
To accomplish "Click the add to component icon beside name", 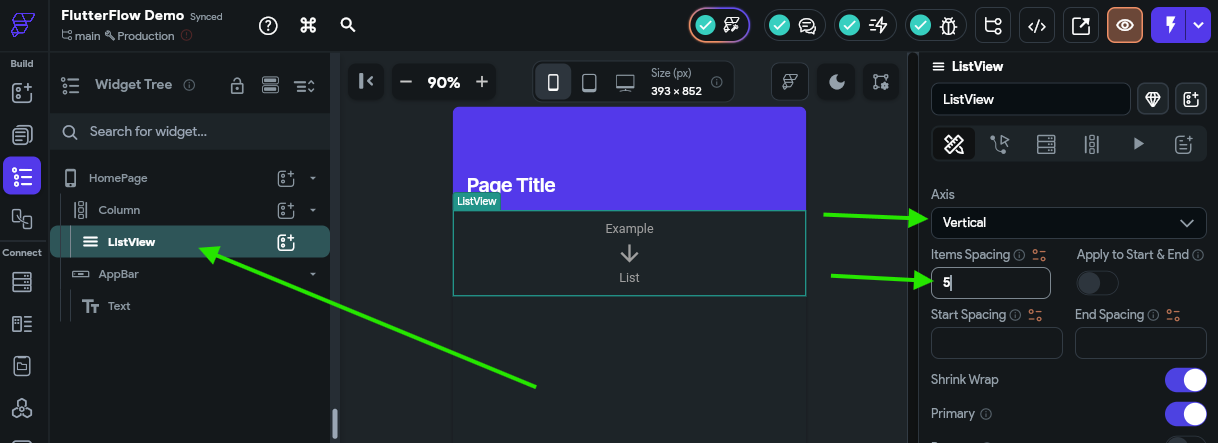I will (x=1191, y=100).
